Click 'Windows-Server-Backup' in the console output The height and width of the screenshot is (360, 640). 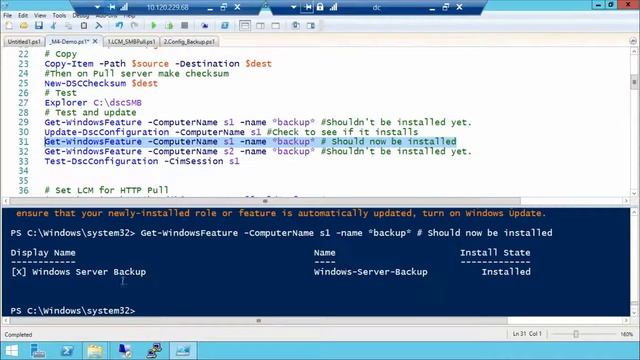tap(371, 272)
